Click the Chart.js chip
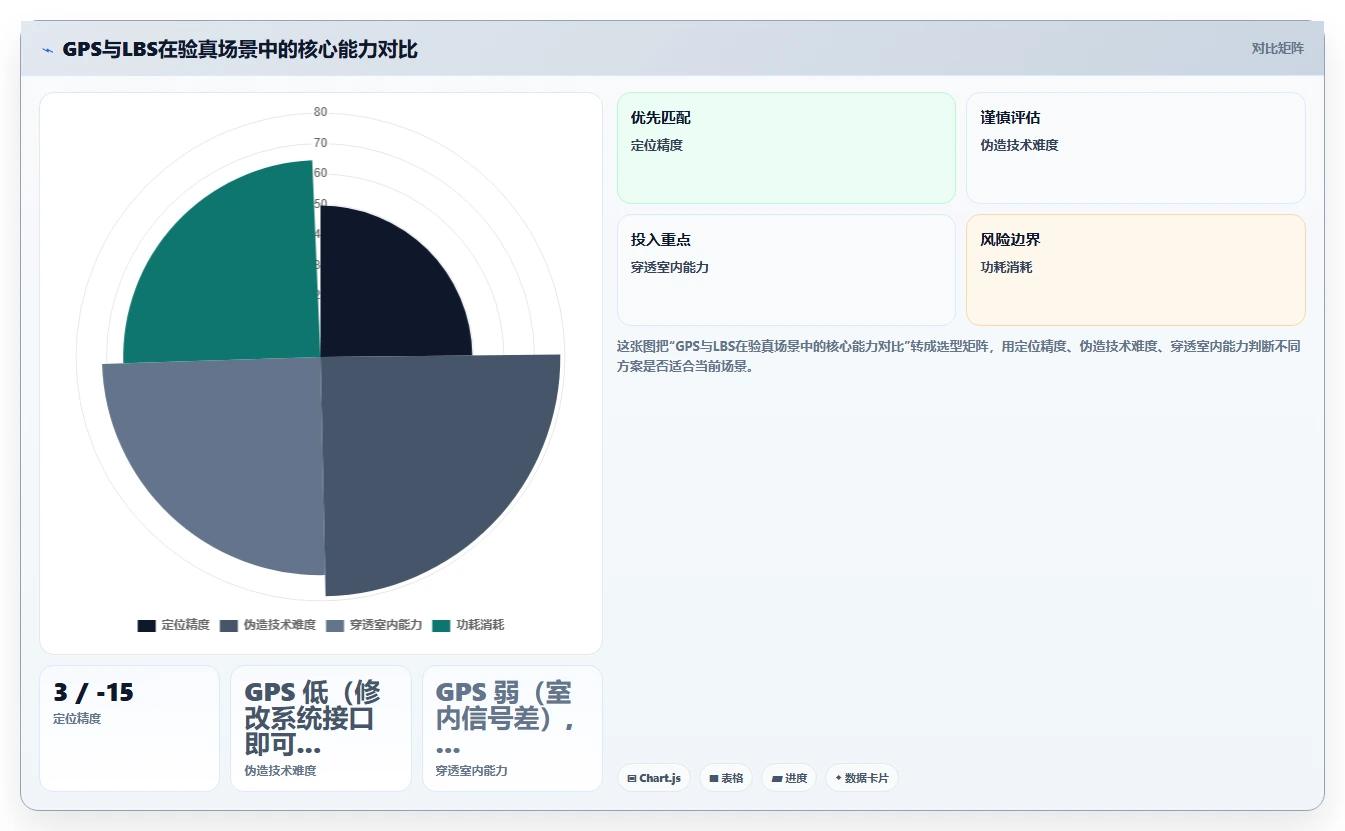1345x831 pixels. tap(654, 778)
